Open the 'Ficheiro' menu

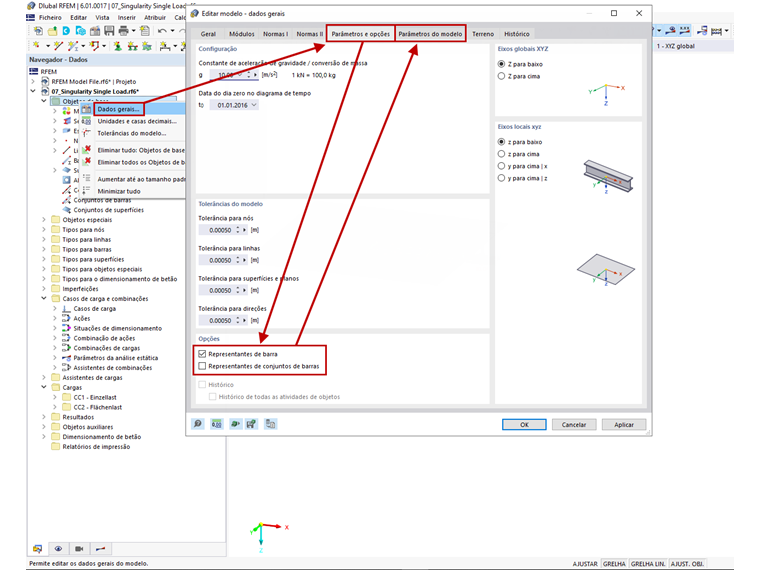coord(50,17)
